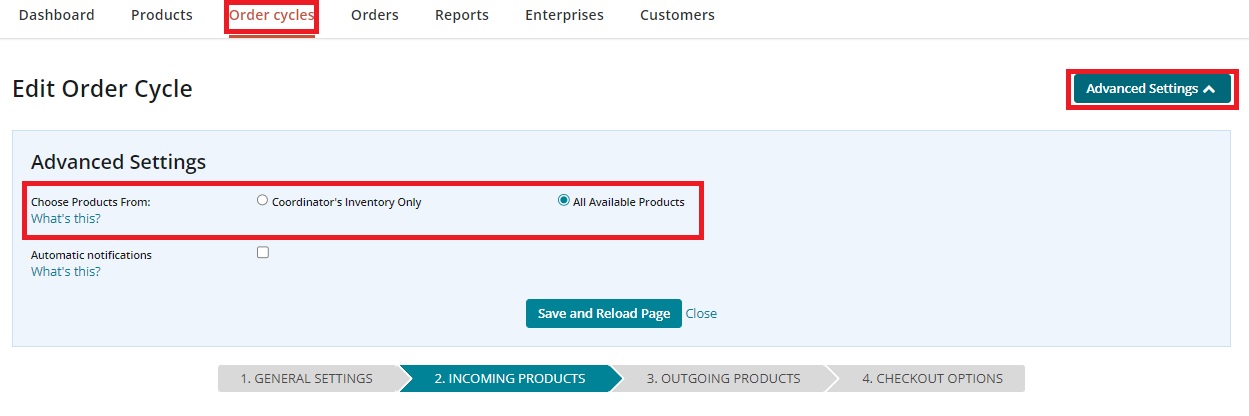Go to the Products menu
The height and width of the screenshot is (416, 1249).
[x=162, y=15]
